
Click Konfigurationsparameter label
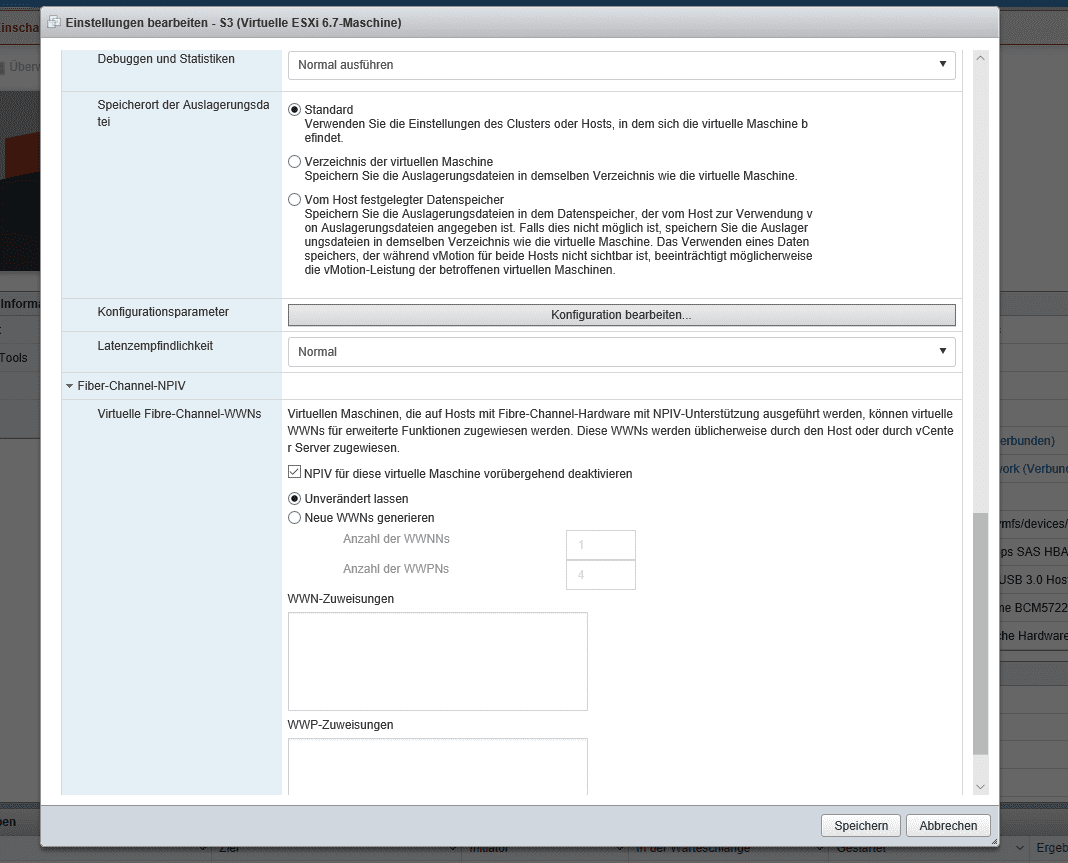coord(163,312)
